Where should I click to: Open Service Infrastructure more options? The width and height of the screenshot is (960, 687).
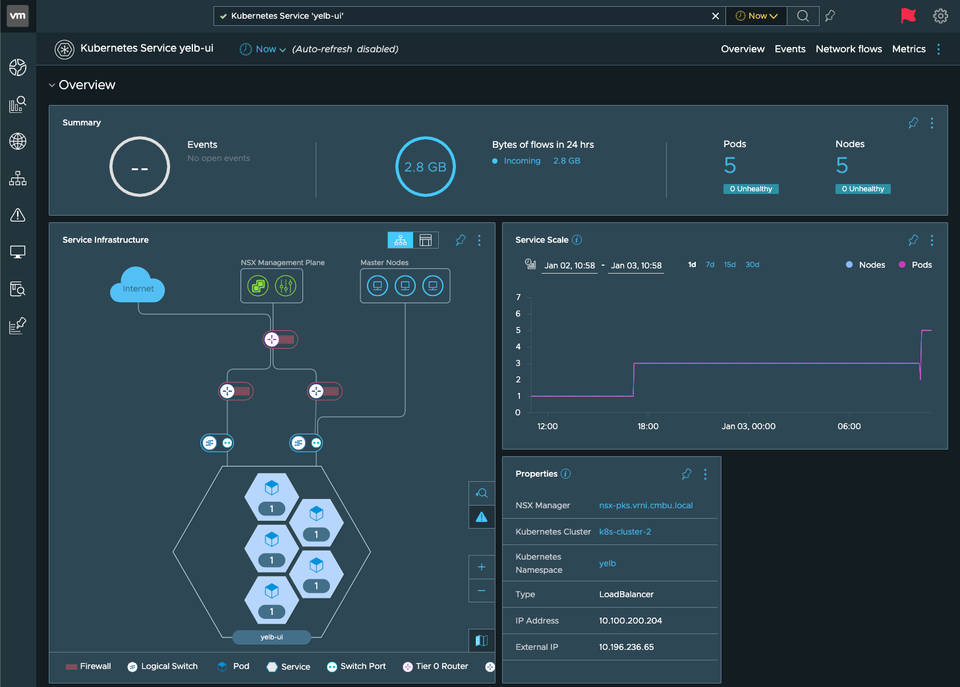pyautogui.click(x=479, y=240)
